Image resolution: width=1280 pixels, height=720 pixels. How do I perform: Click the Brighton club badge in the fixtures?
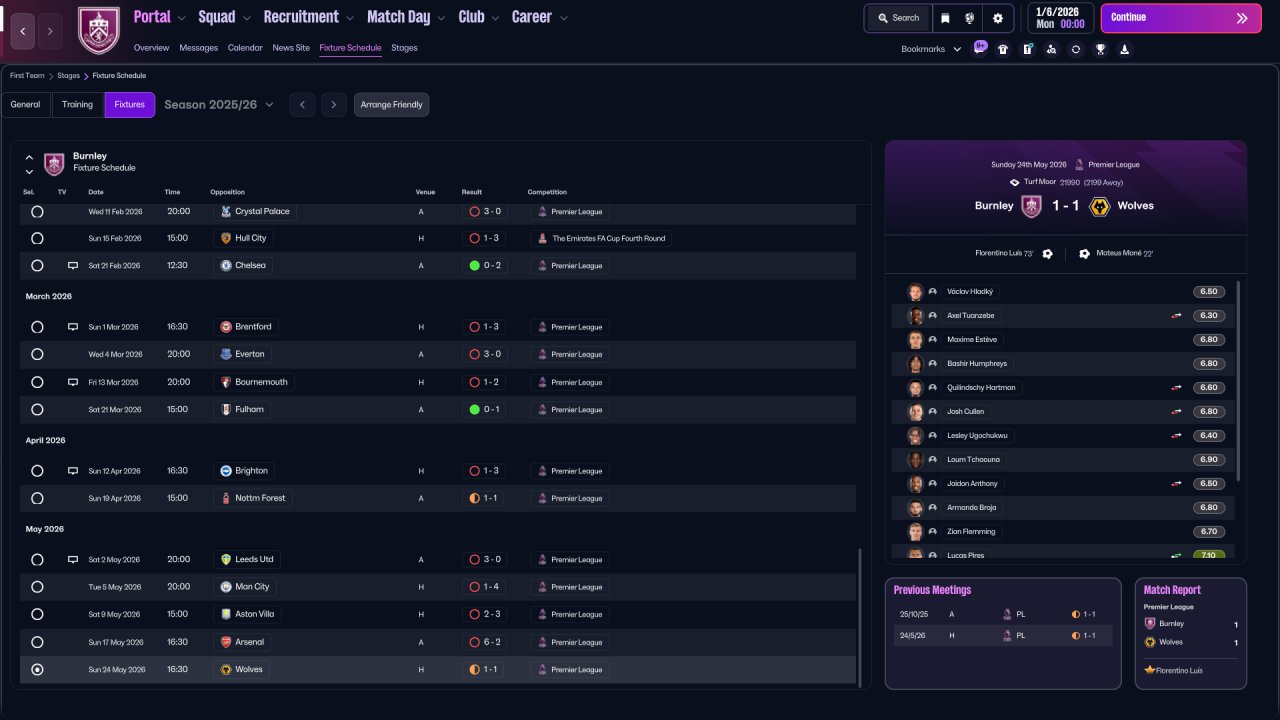pos(226,471)
